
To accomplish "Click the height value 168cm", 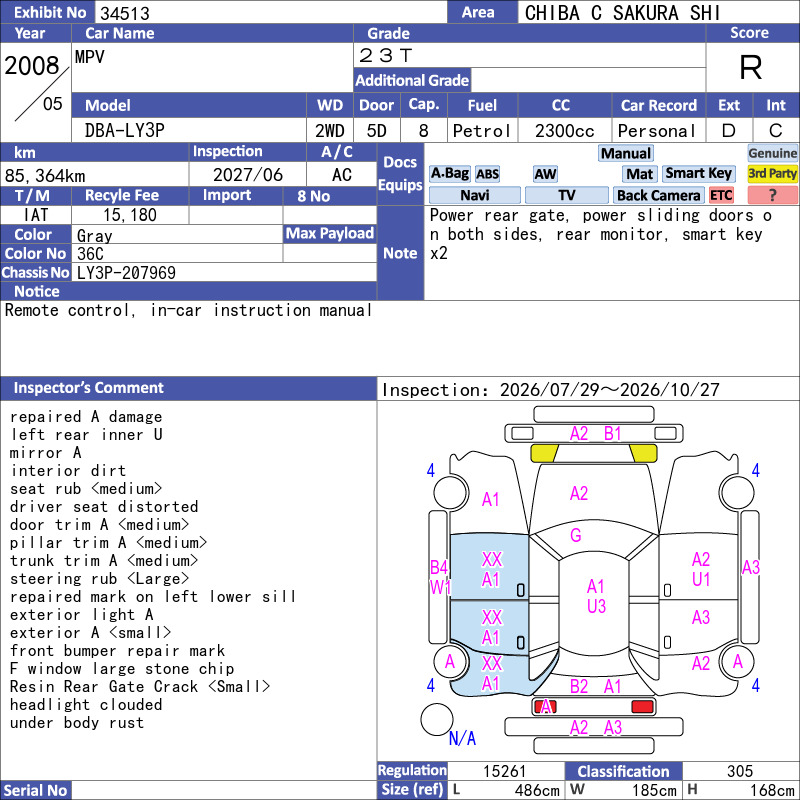I will (771, 790).
